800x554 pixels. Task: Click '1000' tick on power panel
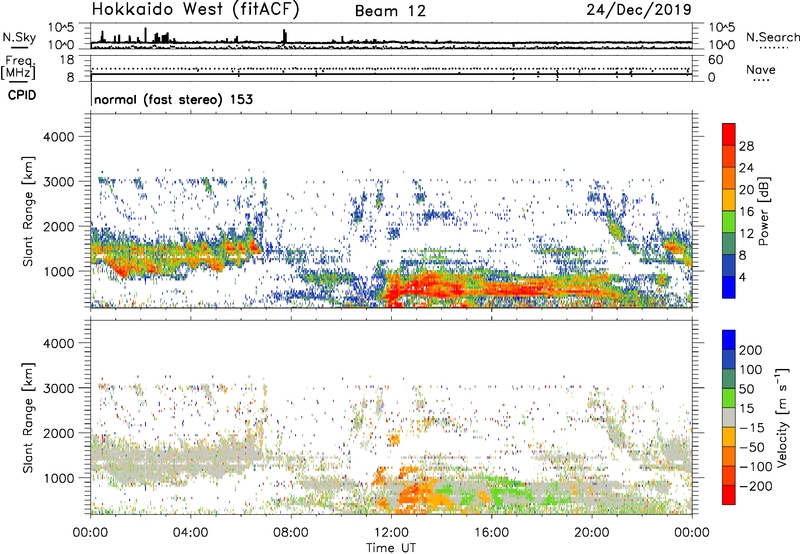click(x=59, y=271)
